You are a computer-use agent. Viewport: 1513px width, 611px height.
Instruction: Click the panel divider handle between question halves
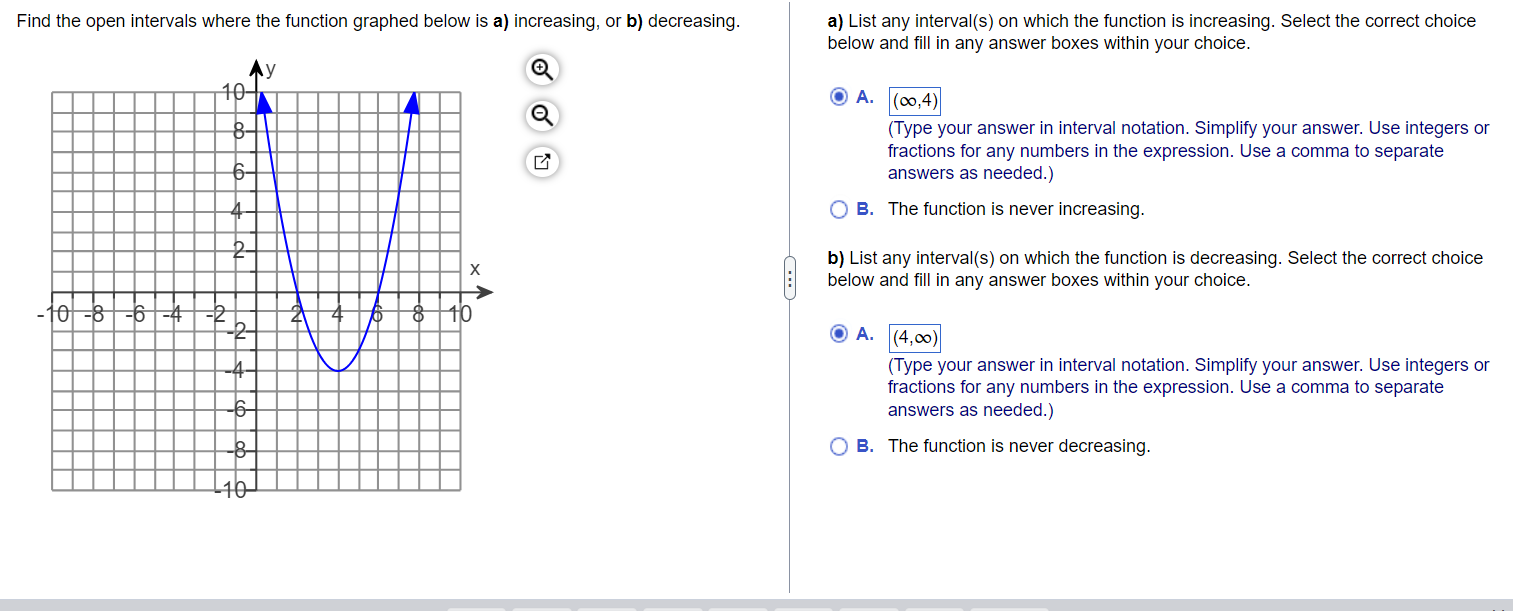[789, 277]
